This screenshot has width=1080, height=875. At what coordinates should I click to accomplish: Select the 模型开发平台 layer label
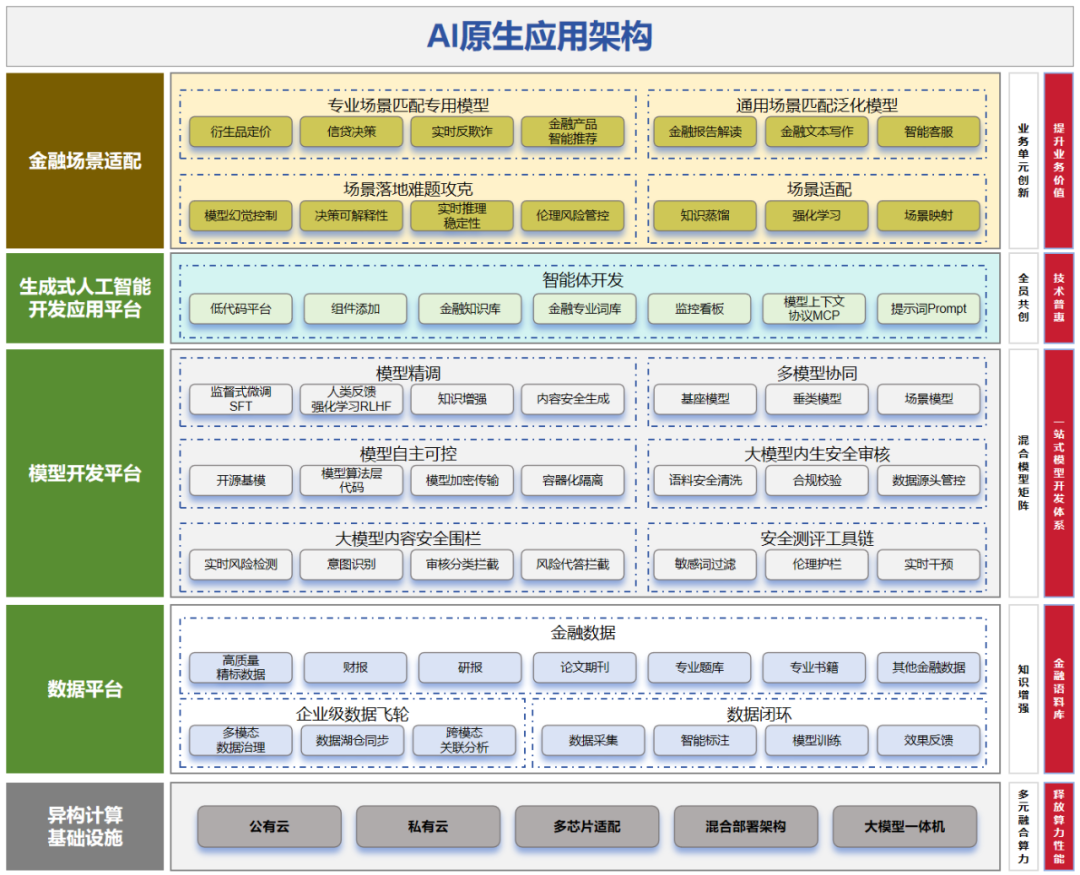pyautogui.click(x=85, y=473)
